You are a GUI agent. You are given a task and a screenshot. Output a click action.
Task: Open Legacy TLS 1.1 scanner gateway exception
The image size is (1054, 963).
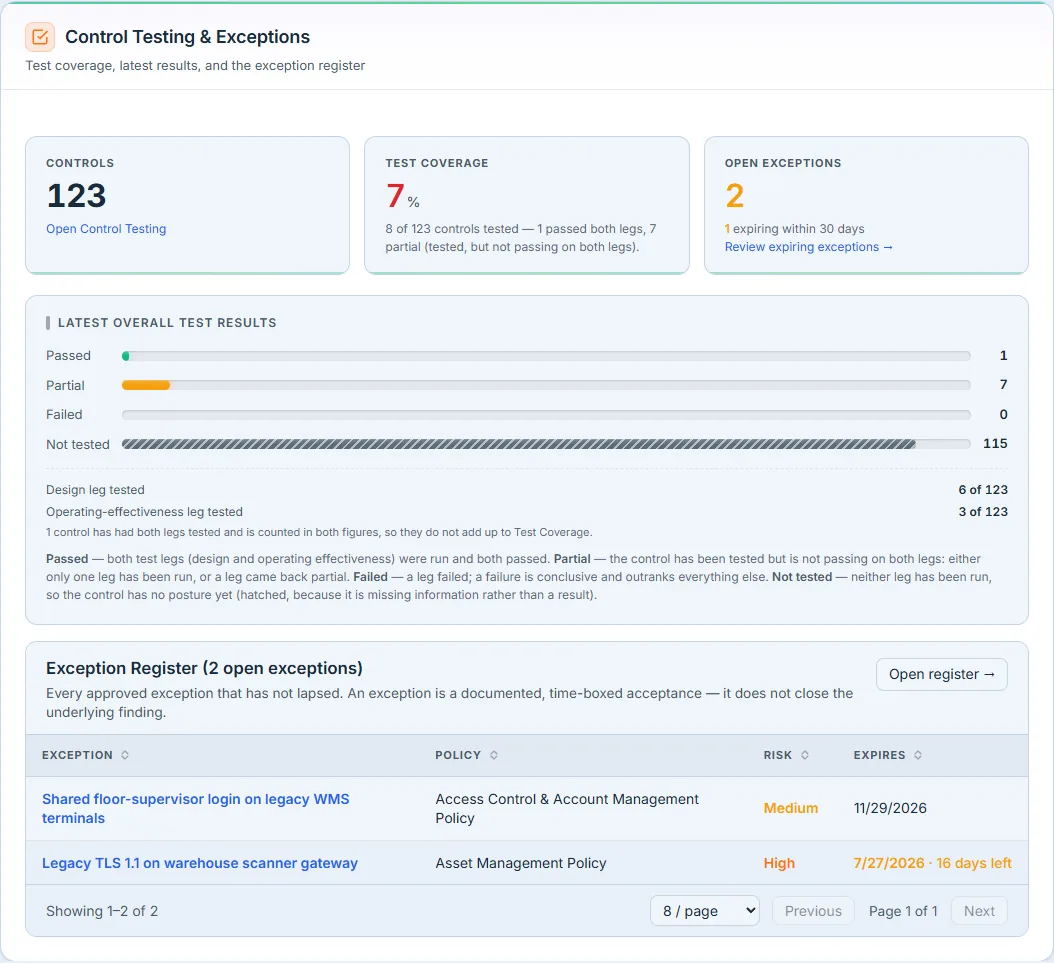tap(200, 863)
